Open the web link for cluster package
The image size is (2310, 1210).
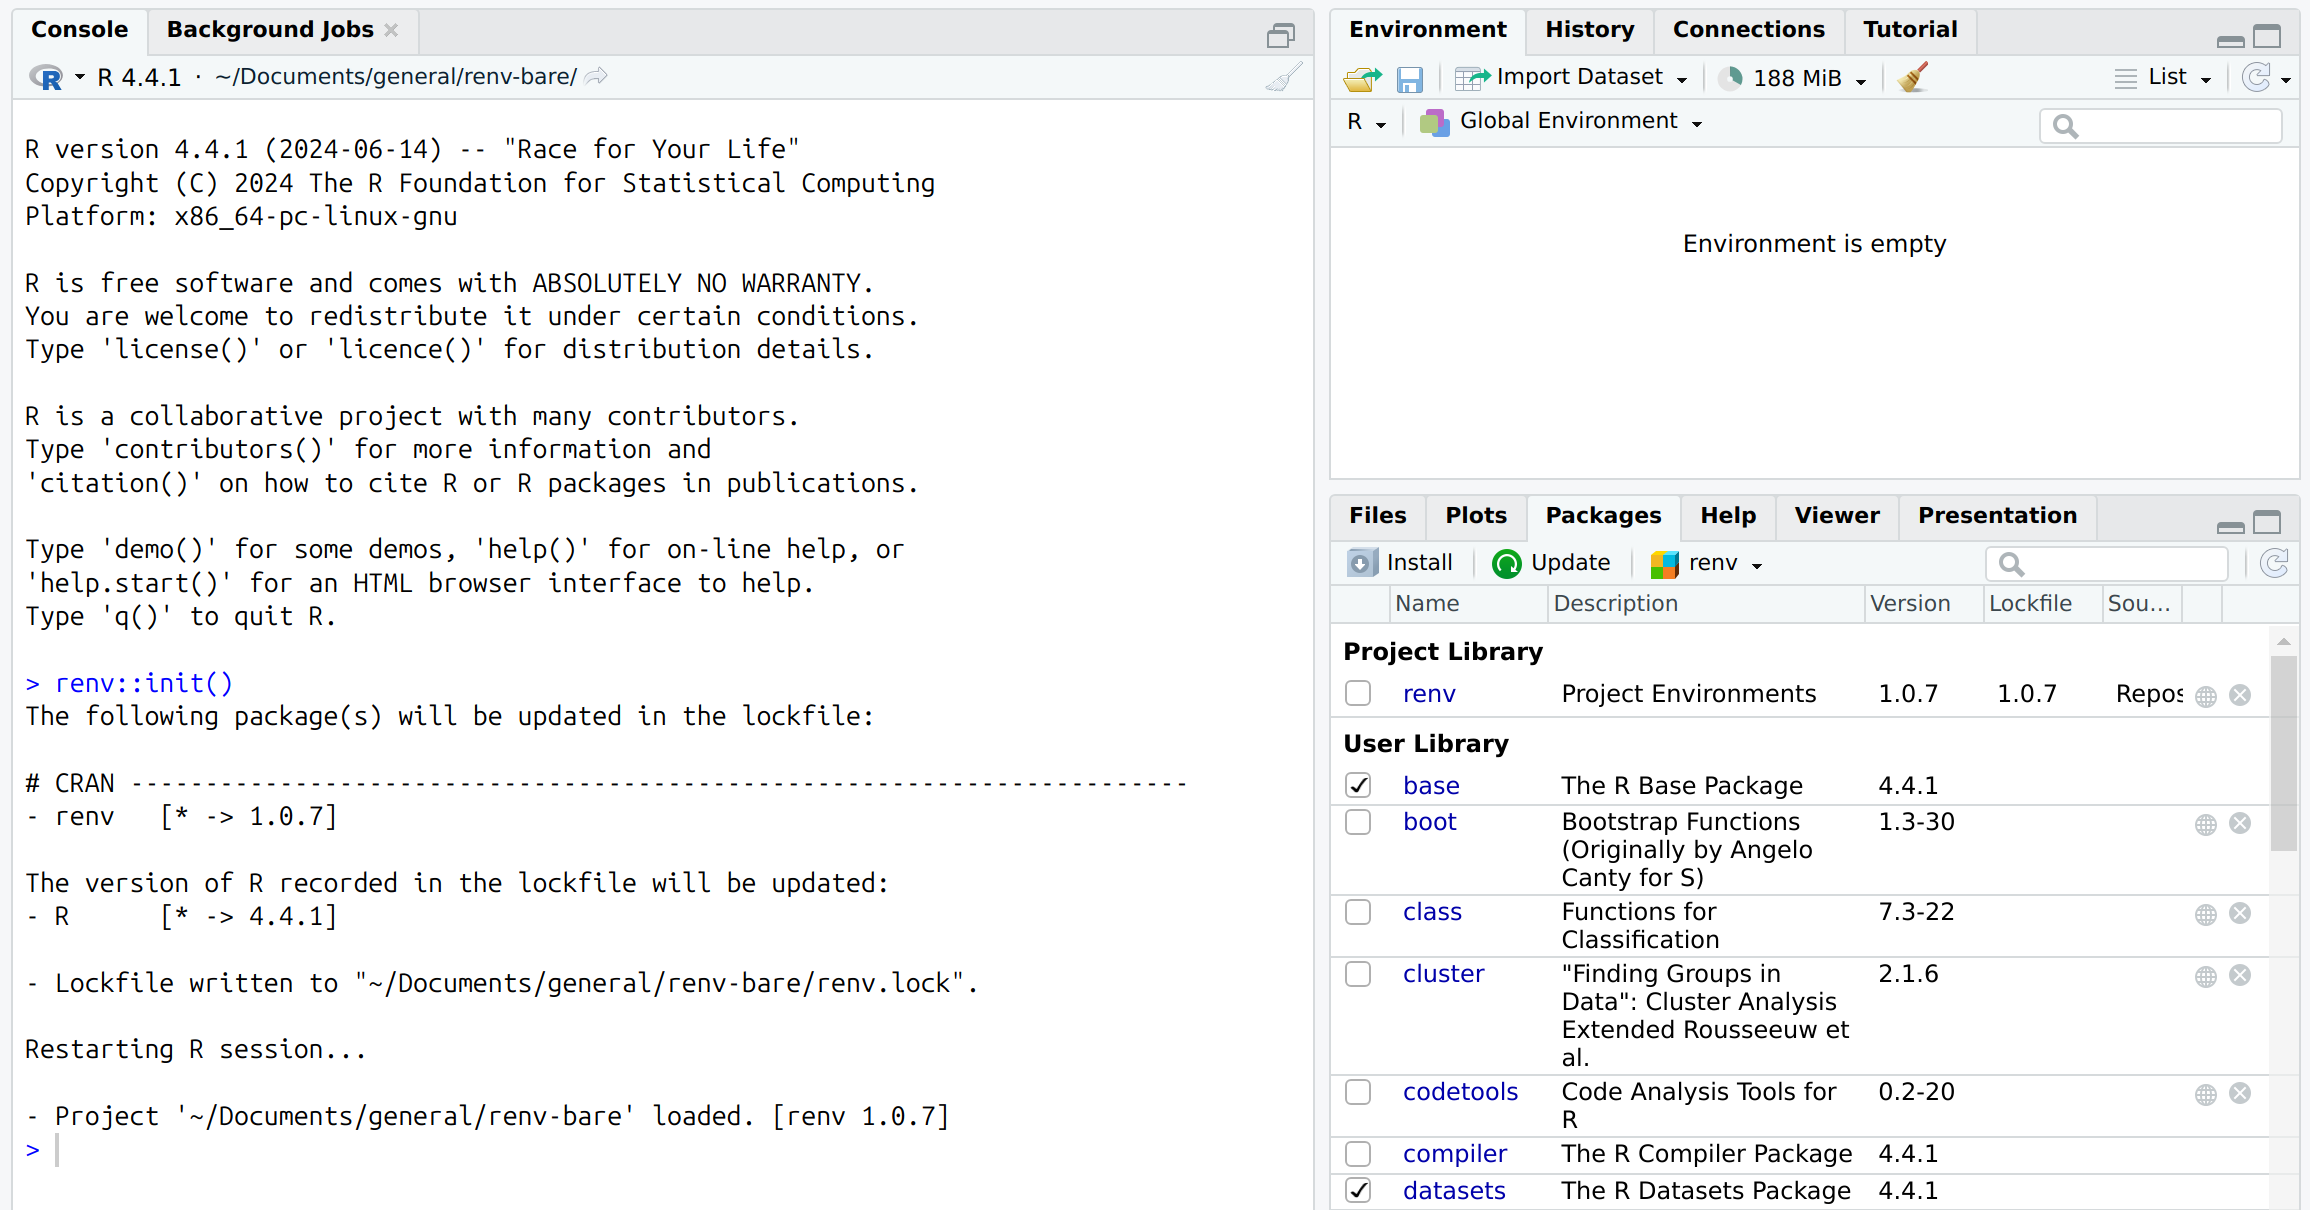tap(2205, 976)
